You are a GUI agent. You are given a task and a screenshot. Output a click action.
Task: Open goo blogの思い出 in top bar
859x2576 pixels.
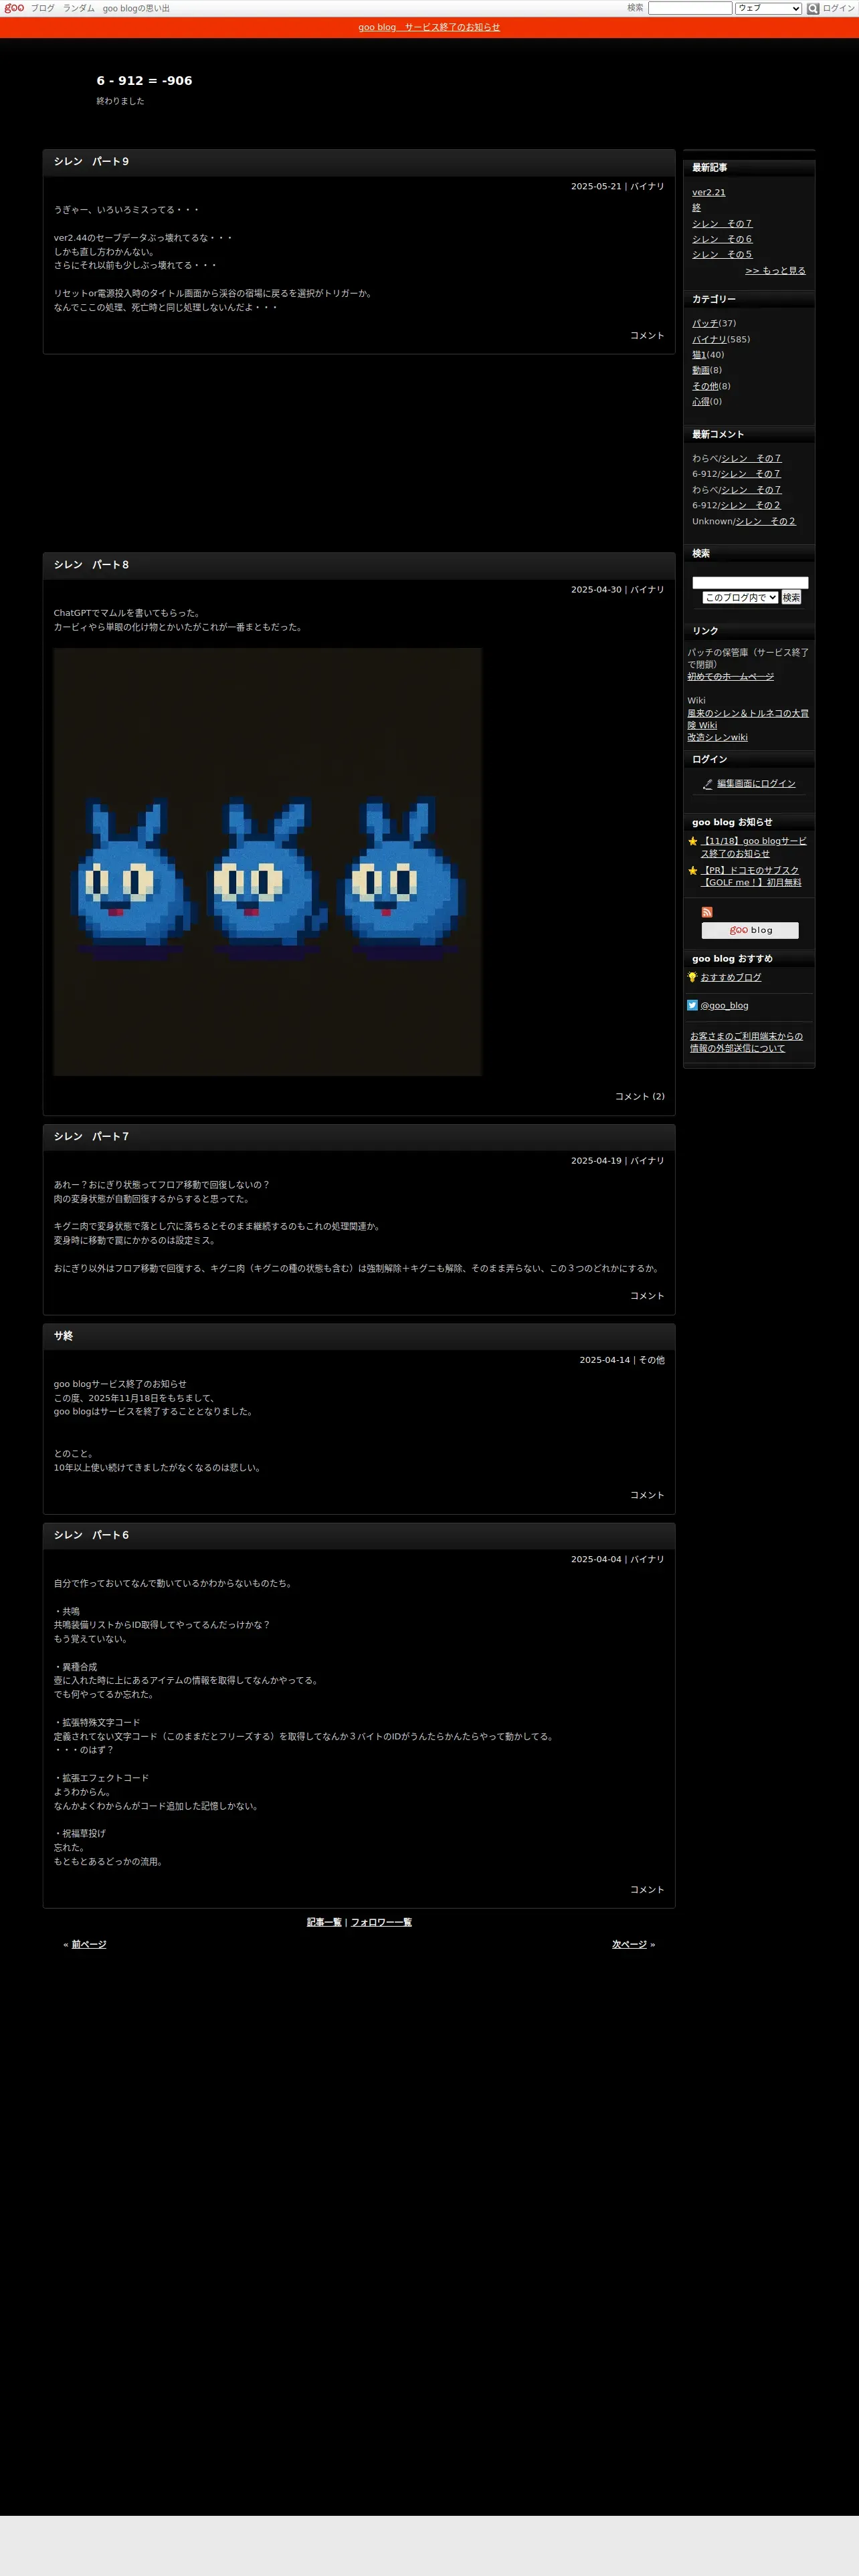pos(136,8)
